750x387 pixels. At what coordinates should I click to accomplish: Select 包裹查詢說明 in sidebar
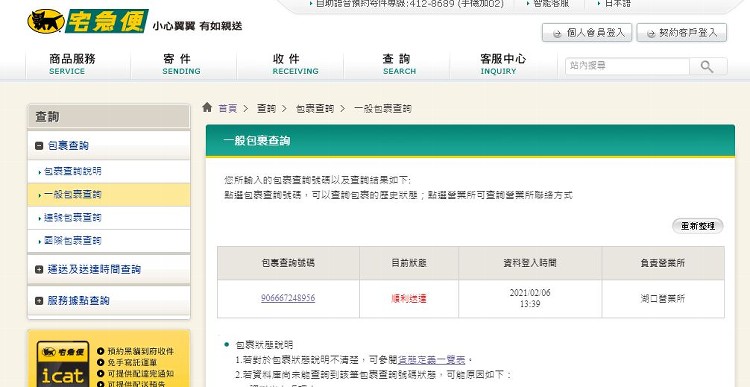tap(73, 171)
